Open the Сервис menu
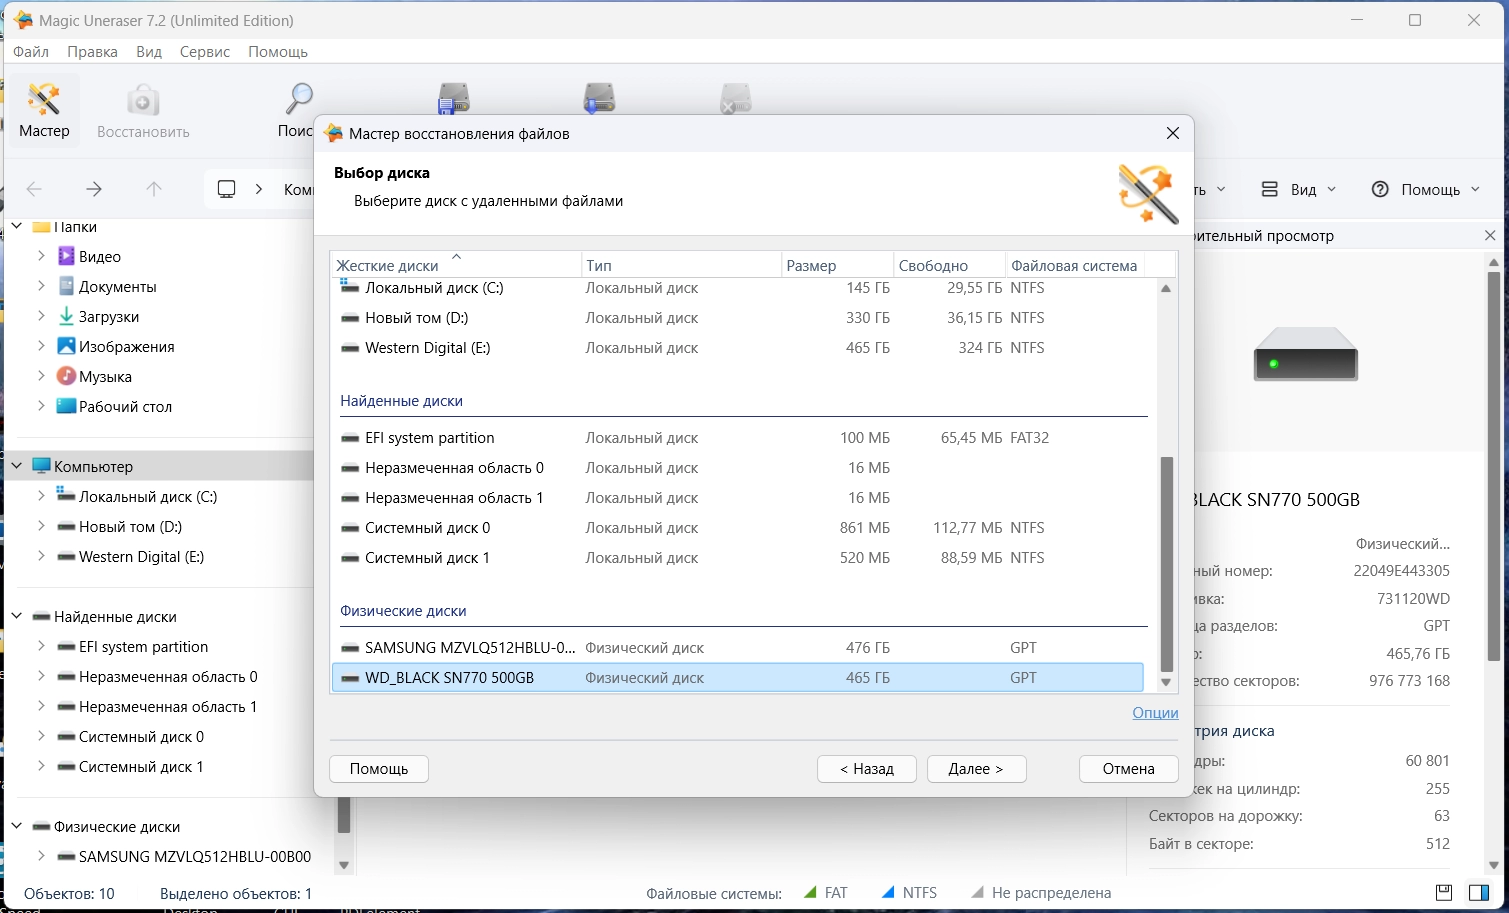The image size is (1509, 913). tap(205, 52)
